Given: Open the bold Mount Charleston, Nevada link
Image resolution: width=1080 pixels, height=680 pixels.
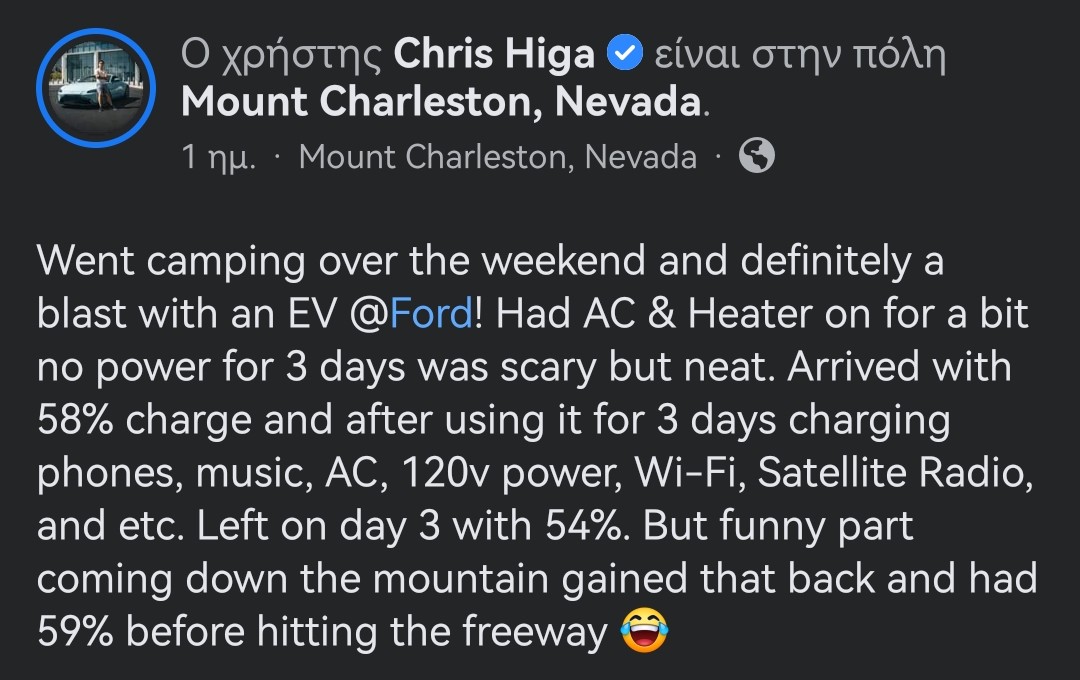Looking at the screenshot, I should pyautogui.click(x=441, y=102).
